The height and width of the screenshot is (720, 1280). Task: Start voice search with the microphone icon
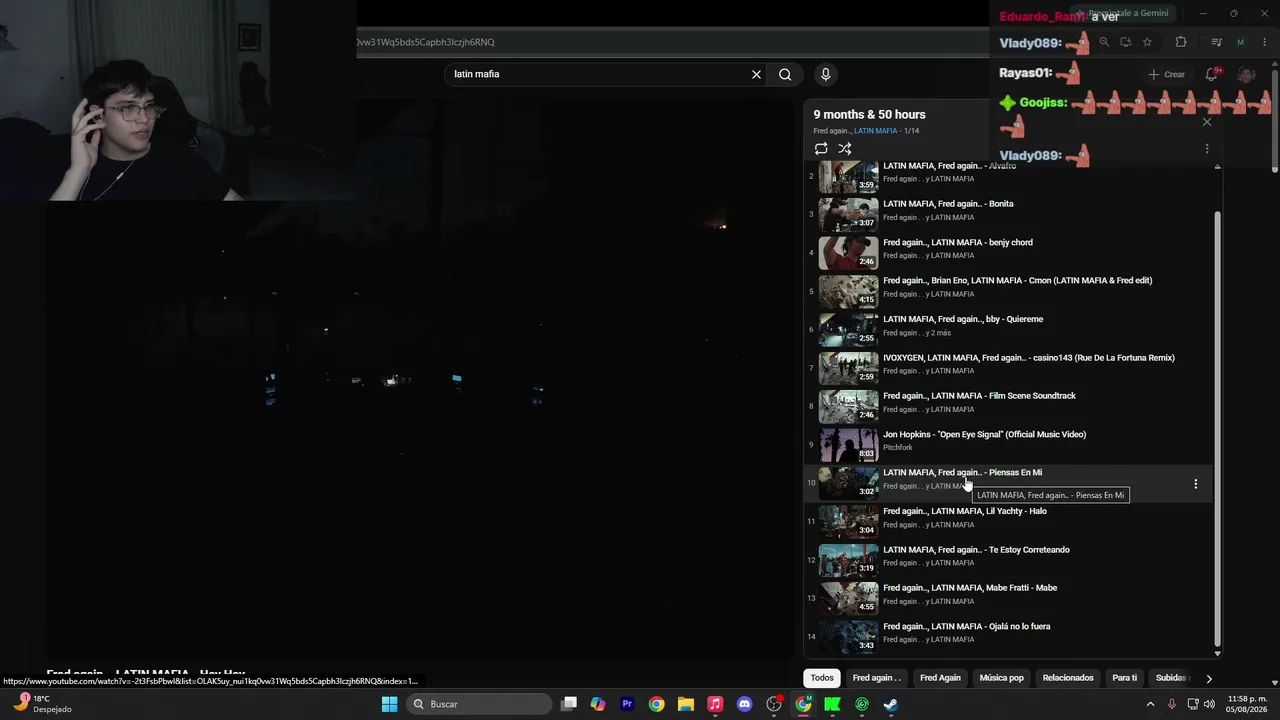825,74
